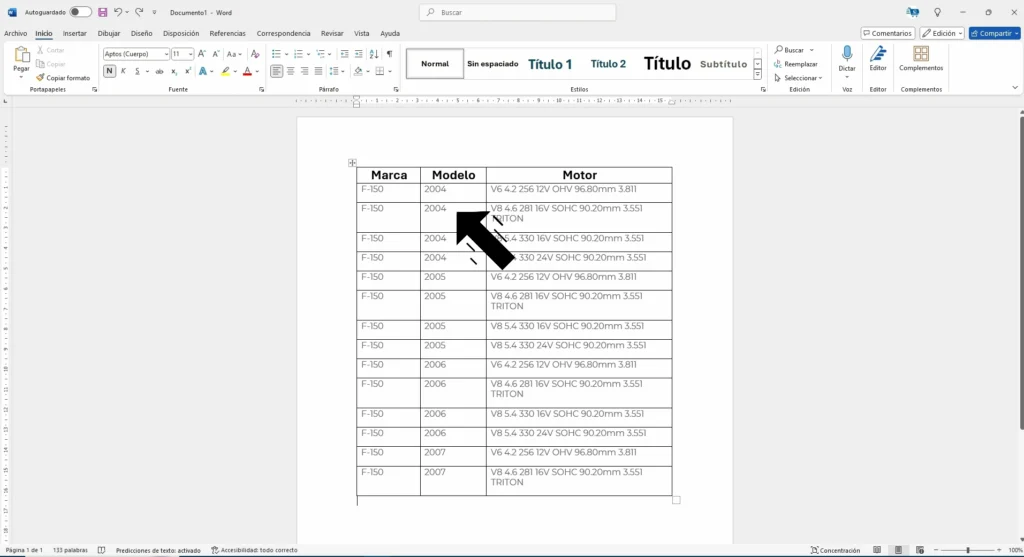Open the font size dropdown
Viewport: 1024px width, 557px height.
point(190,54)
